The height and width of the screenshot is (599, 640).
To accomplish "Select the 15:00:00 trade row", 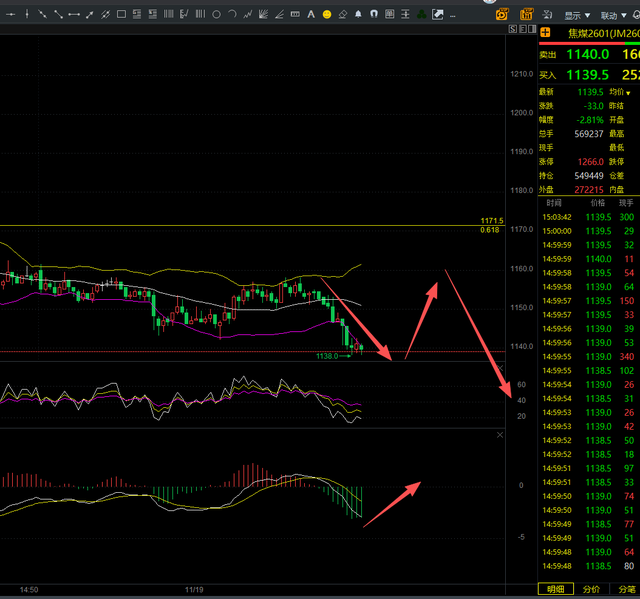I will [589, 231].
